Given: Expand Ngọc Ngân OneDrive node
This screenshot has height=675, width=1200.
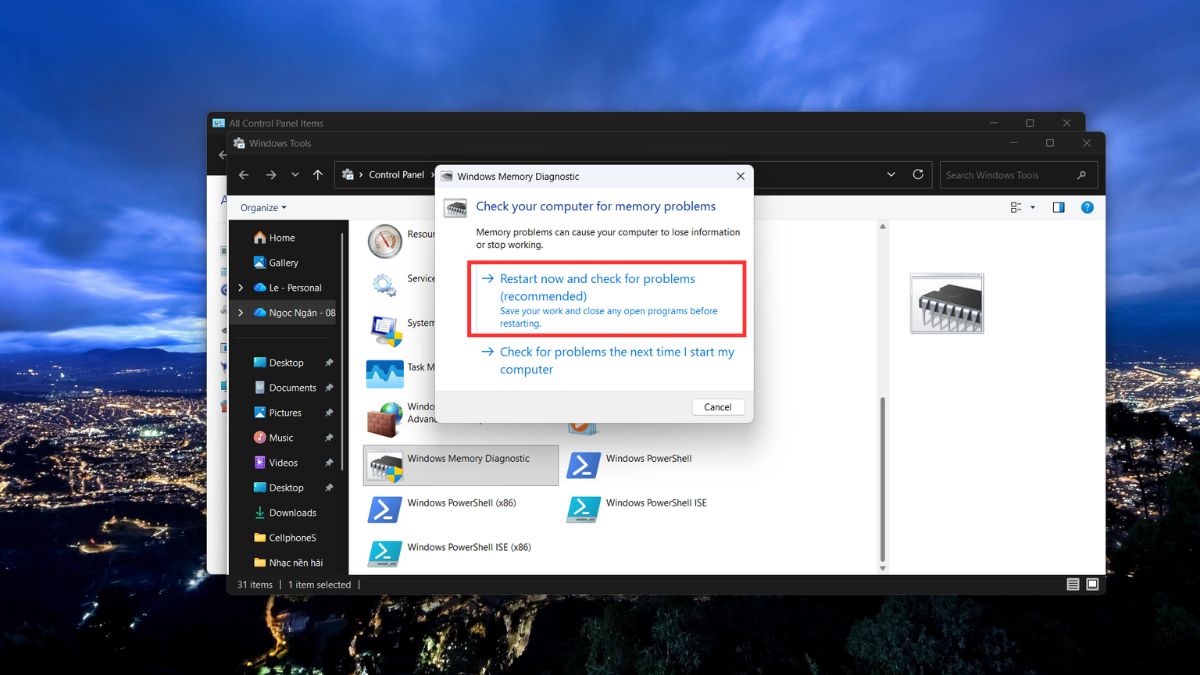Looking at the screenshot, I should (240, 313).
